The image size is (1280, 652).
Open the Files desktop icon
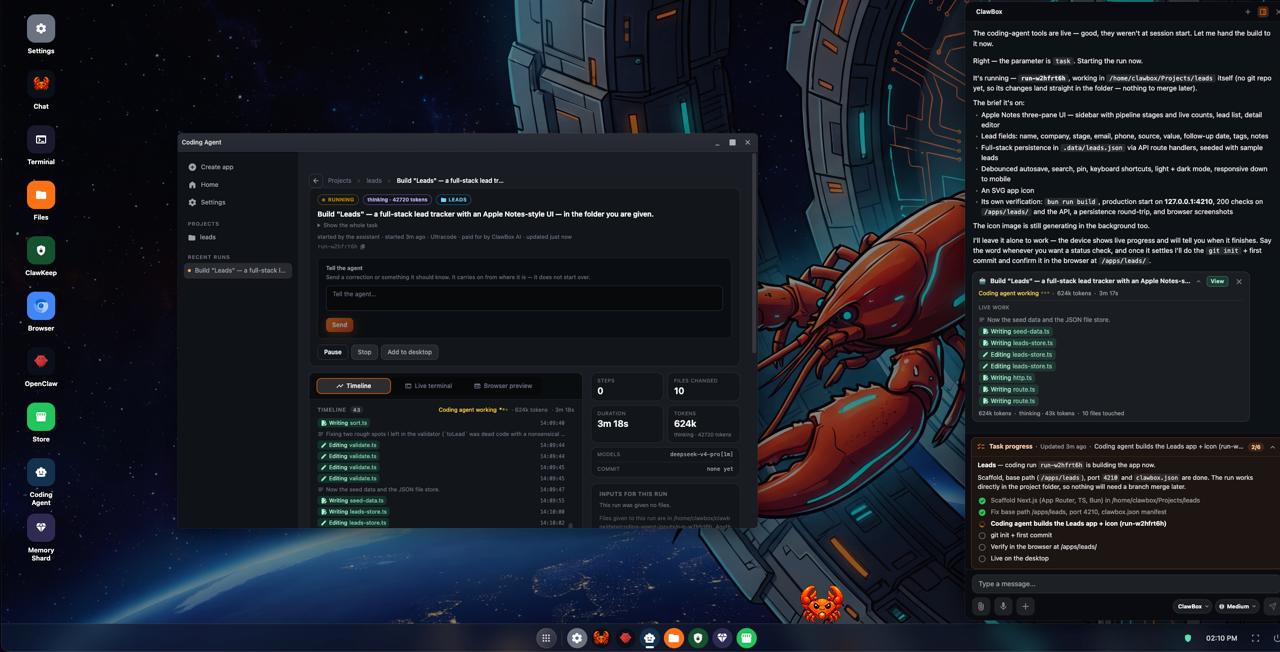coord(41,195)
